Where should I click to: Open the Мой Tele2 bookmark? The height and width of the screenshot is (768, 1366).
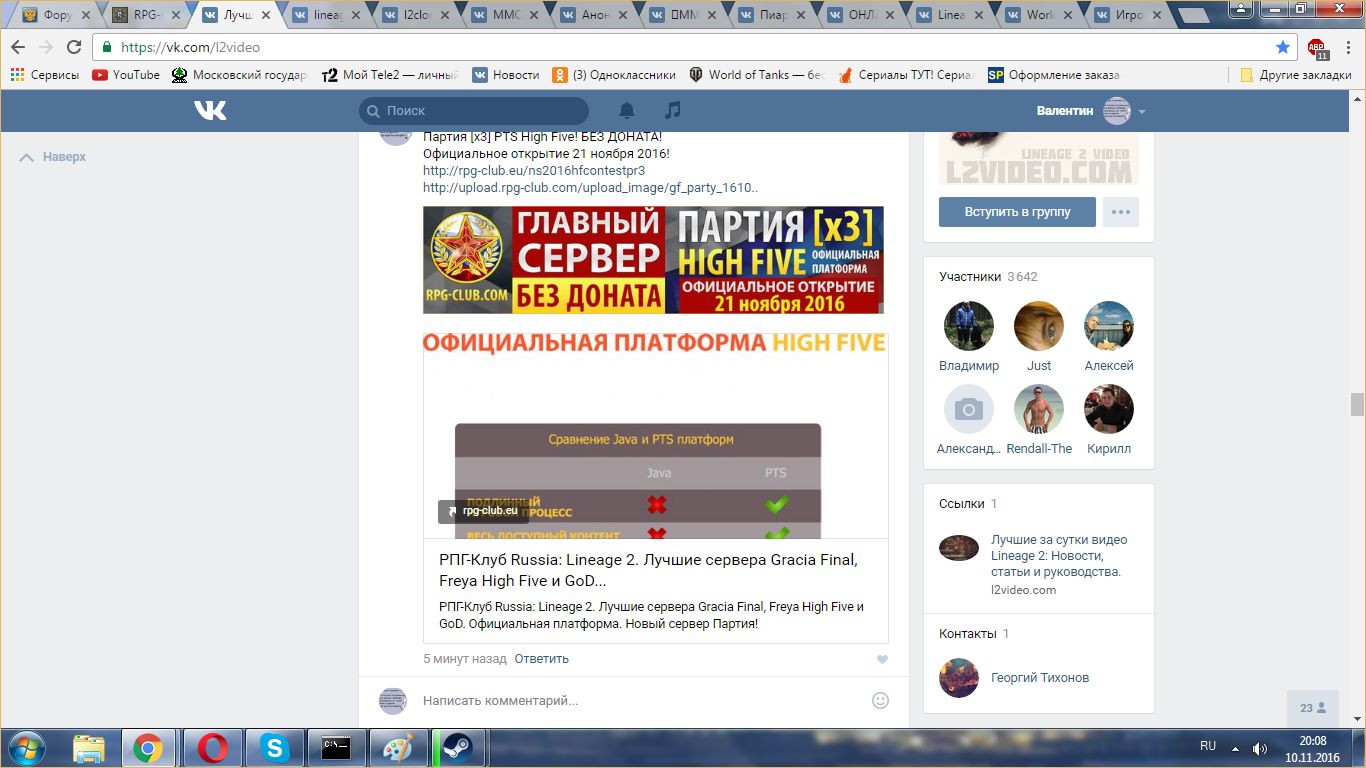(391, 75)
